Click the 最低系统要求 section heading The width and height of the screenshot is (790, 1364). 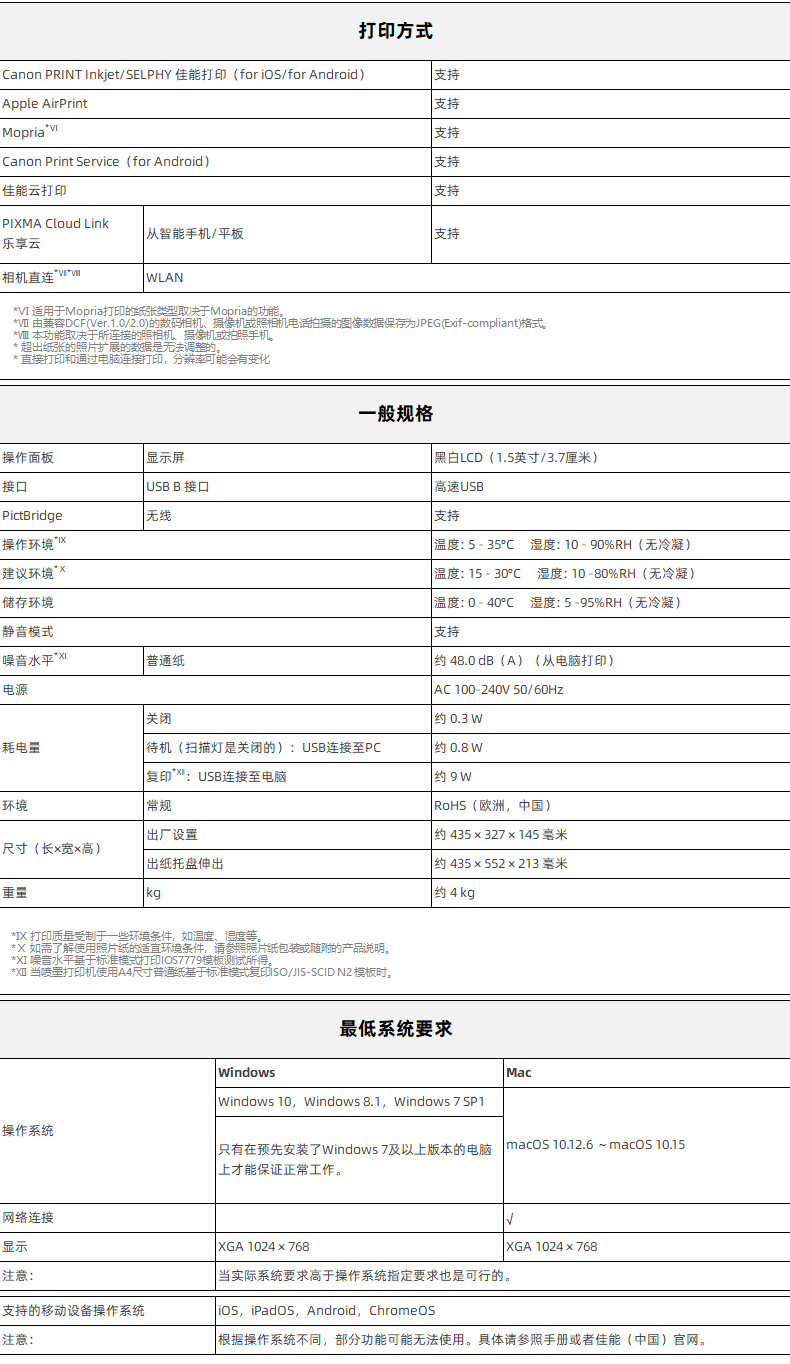click(395, 1029)
